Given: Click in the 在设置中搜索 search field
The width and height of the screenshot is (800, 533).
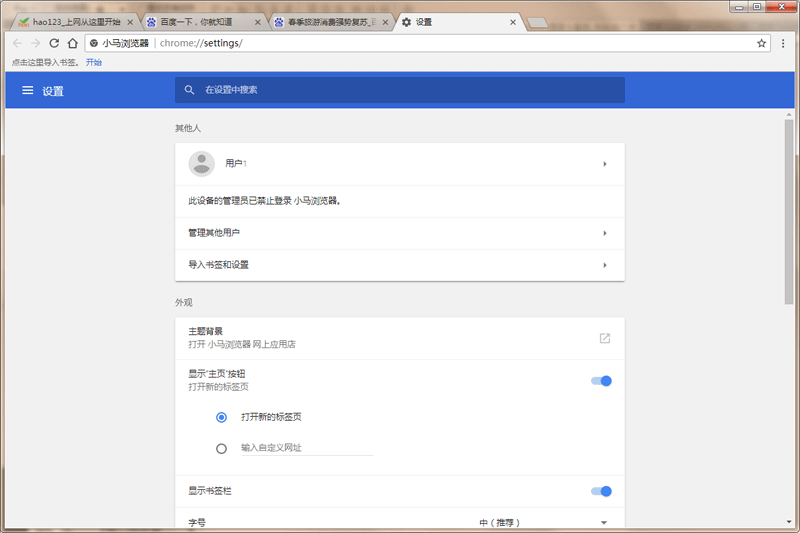Looking at the screenshot, I should [400, 90].
